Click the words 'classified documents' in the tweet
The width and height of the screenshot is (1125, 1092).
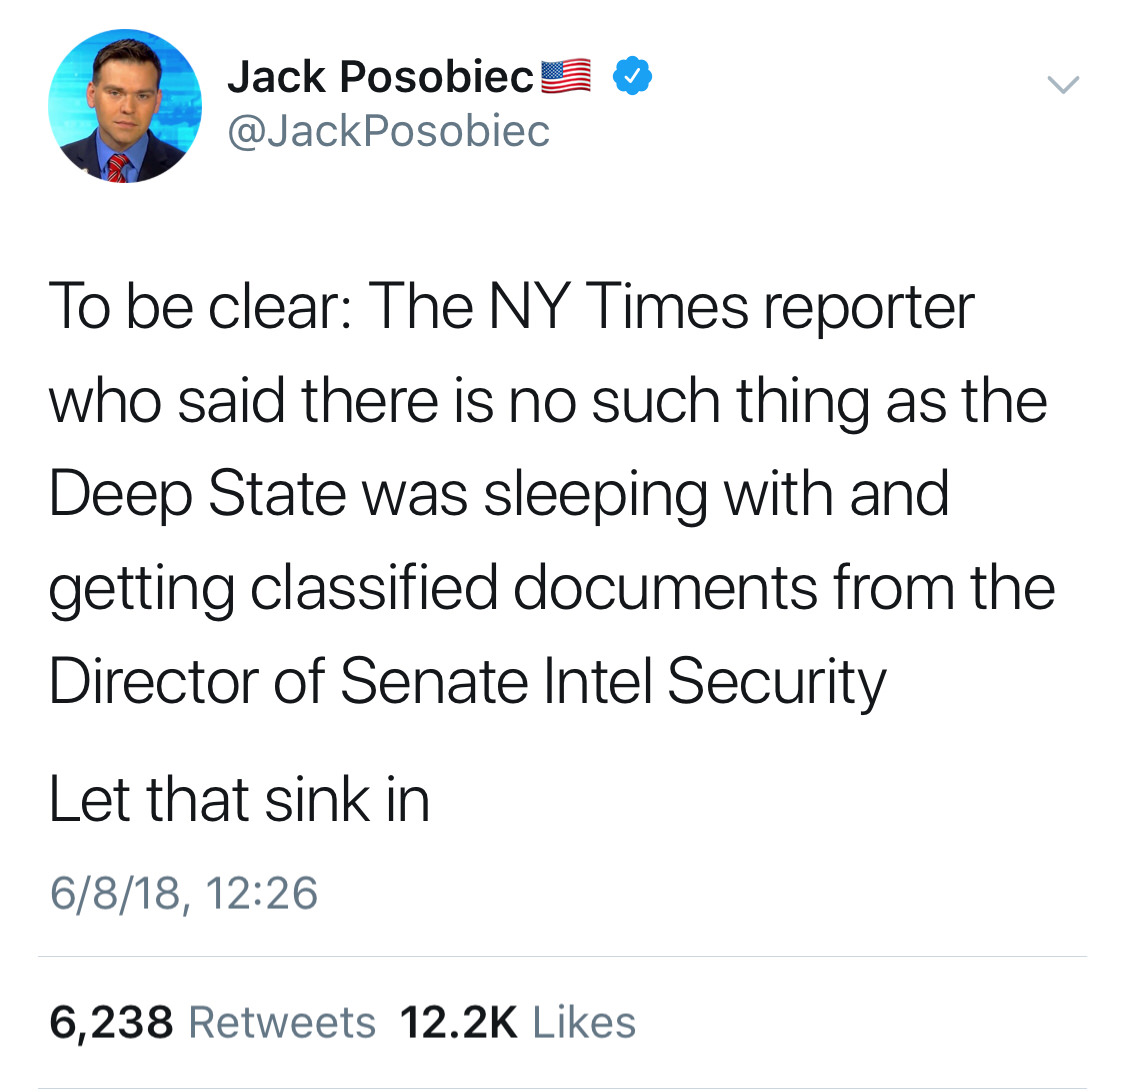point(534,588)
